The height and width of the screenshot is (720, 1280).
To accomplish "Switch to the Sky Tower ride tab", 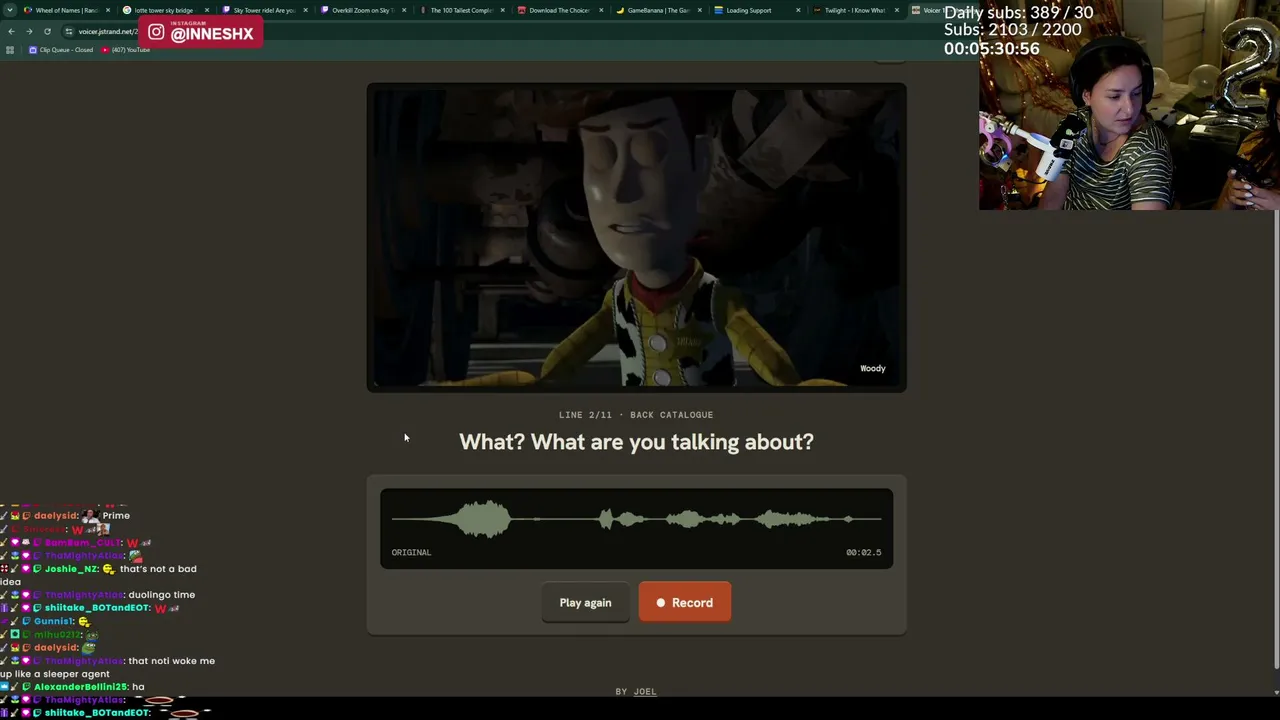I will coord(263,10).
